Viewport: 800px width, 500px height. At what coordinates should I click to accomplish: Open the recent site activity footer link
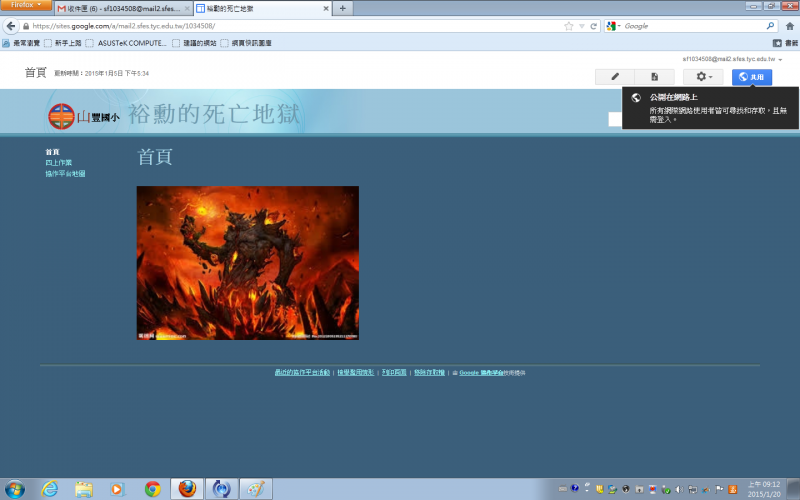pyautogui.click(x=302, y=372)
